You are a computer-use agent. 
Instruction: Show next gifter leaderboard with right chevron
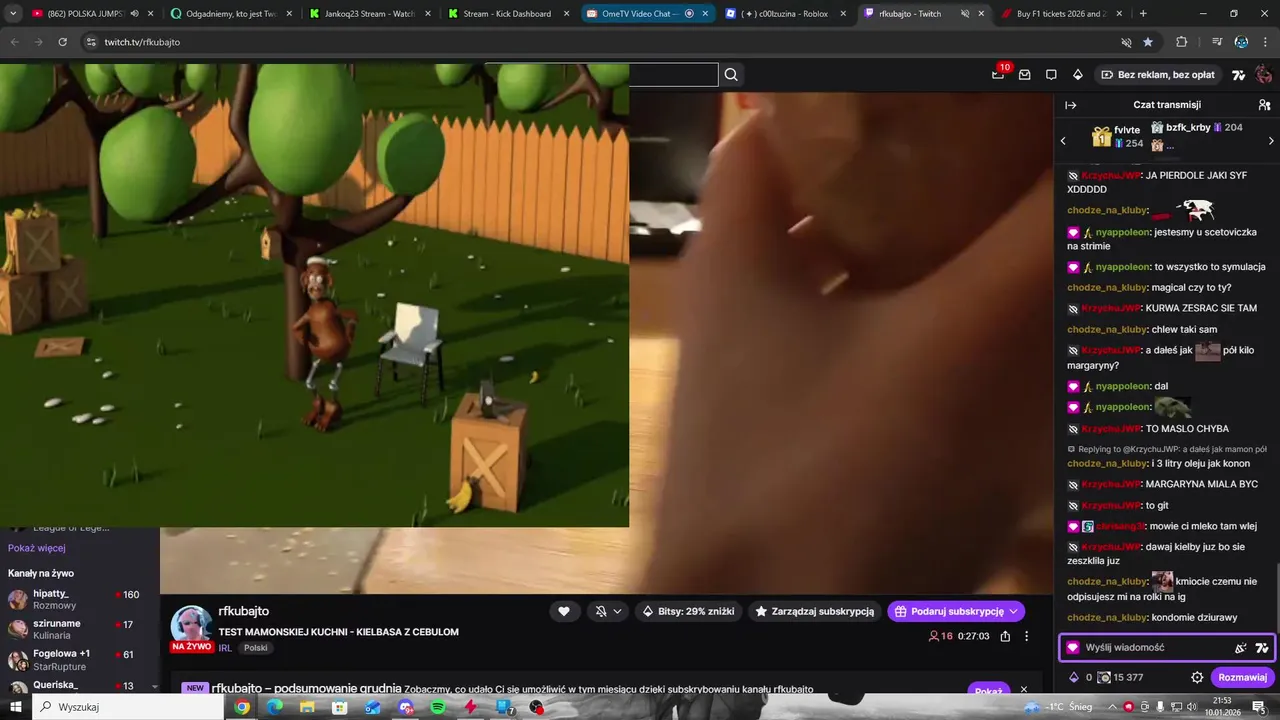(x=1271, y=141)
